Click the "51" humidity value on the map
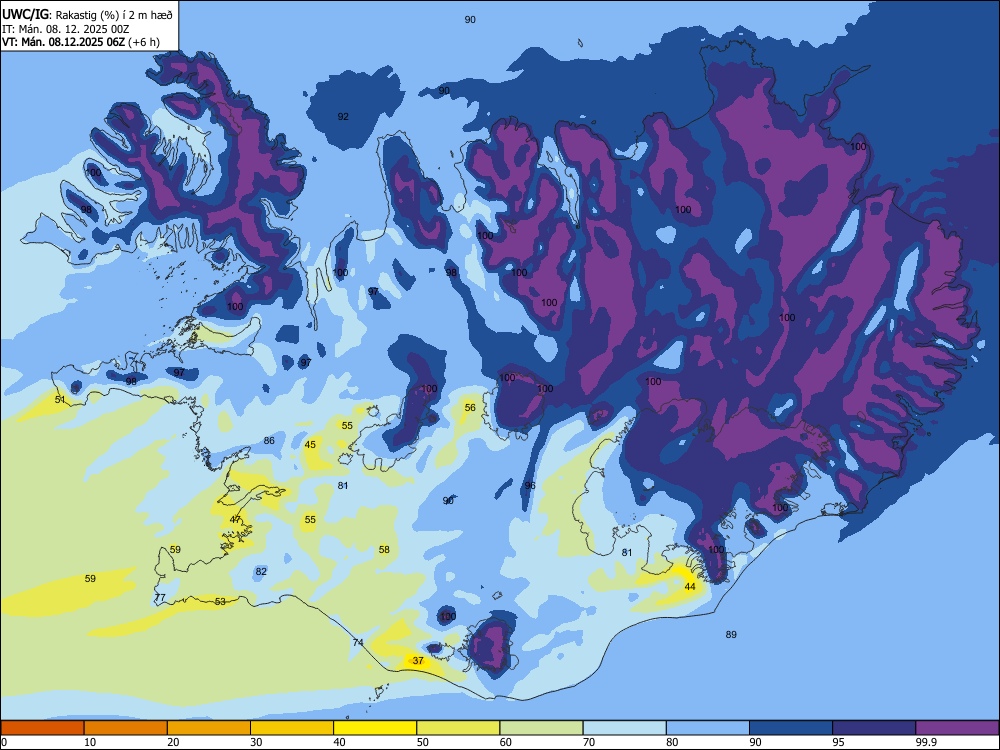This screenshot has height=750, width=1000. 60,399
